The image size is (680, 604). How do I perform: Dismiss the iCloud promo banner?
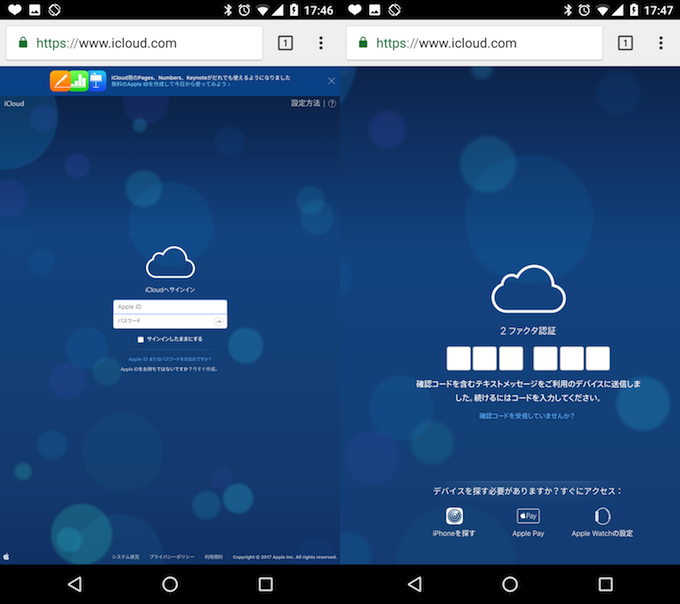pyautogui.click(x=331, y=80)
